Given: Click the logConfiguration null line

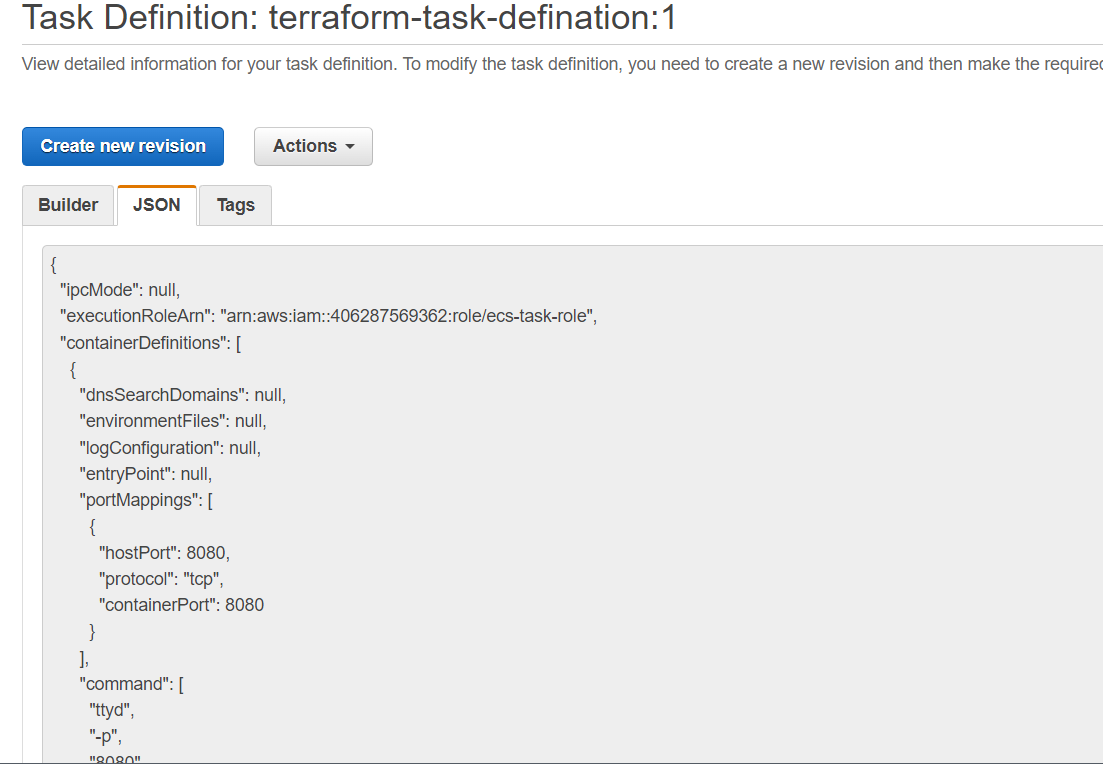Looking at the screenshot, I should tap(170, 448).
